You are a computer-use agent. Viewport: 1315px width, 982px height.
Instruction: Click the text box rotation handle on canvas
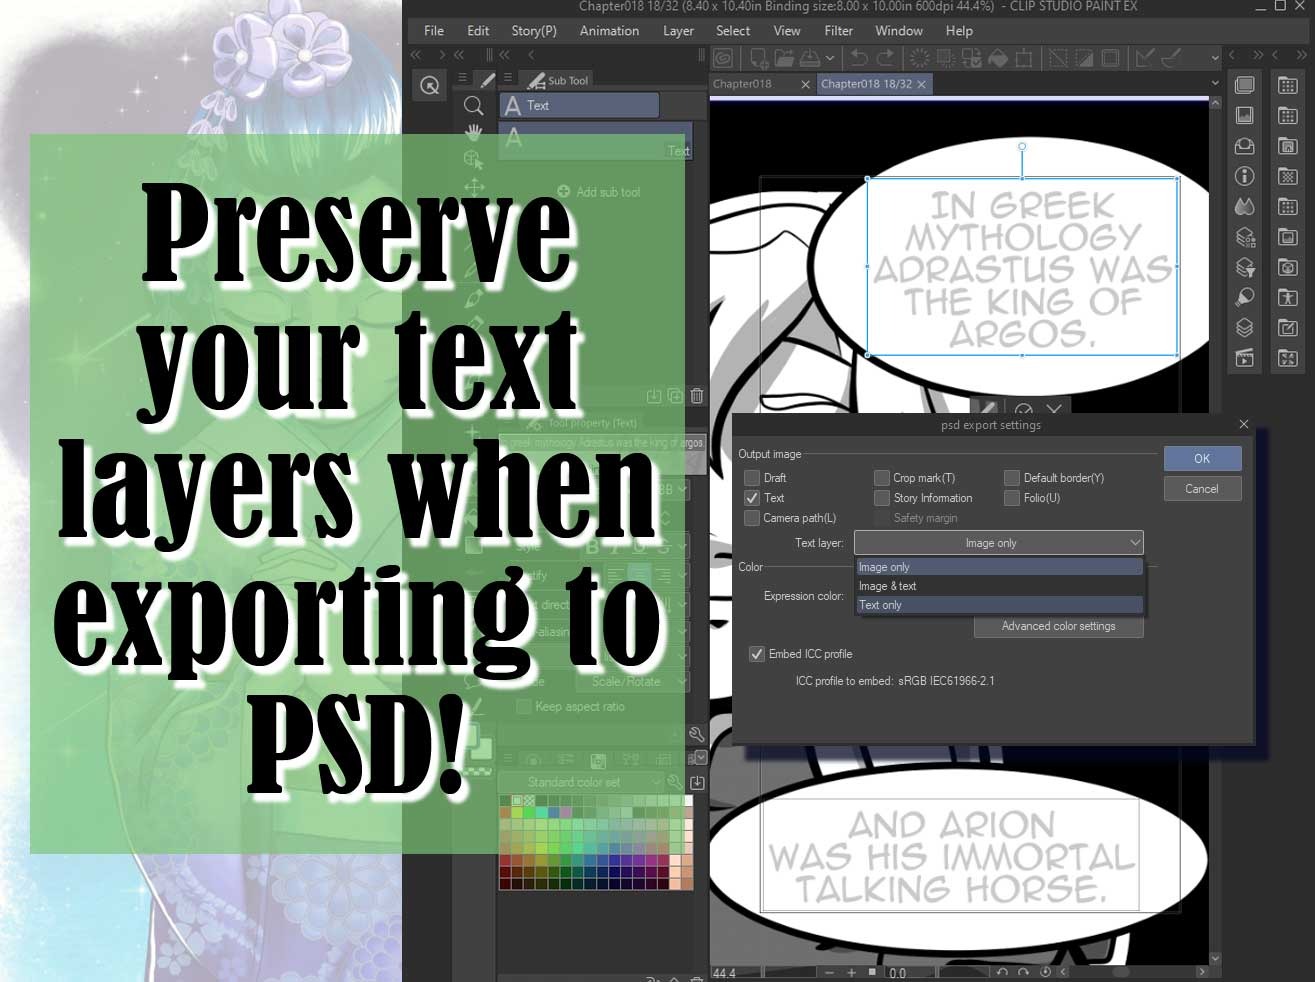1022,147
